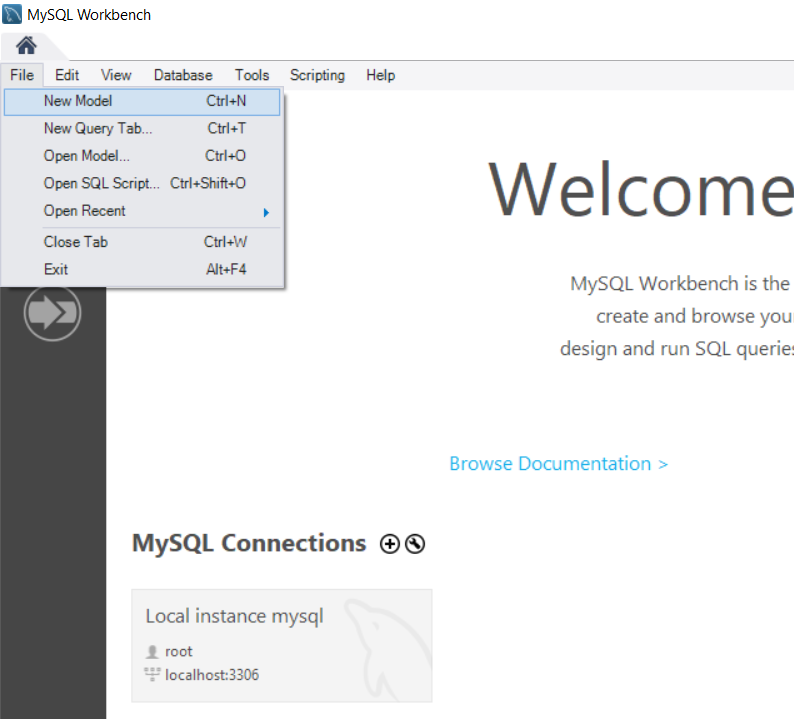The height and width of the screenshot is (719, 794).
Task: Choose Exit from File menu
Action: (142, 269)
